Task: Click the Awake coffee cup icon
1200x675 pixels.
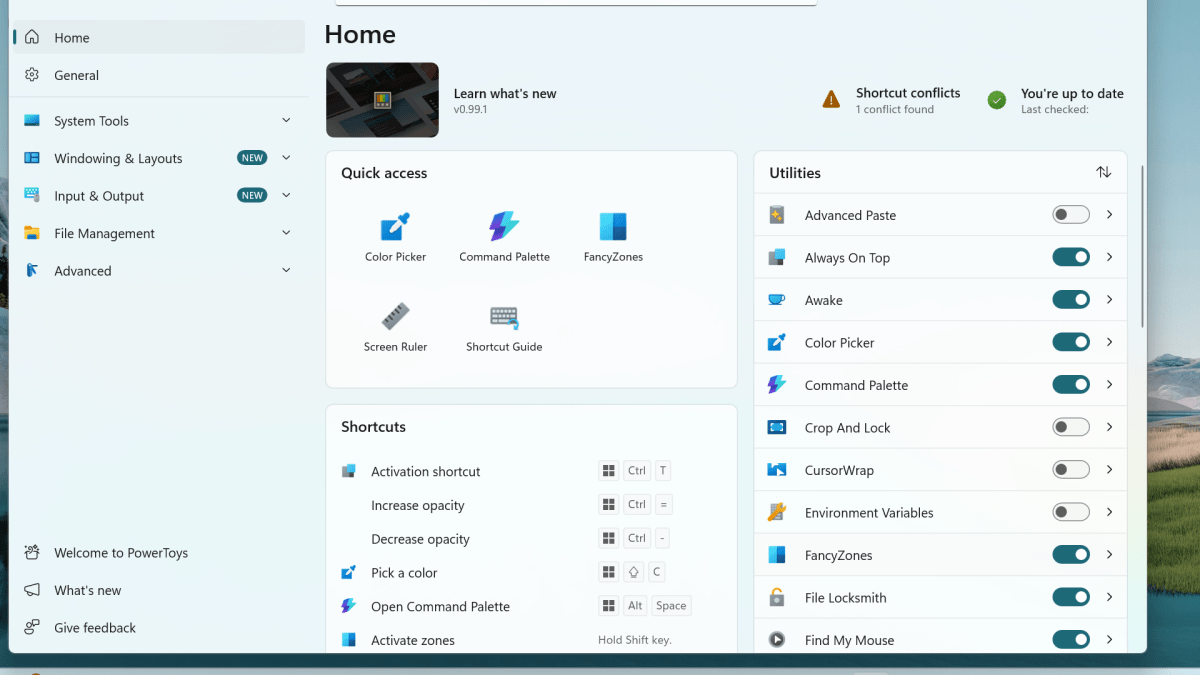Action: [x=777, y=300]
